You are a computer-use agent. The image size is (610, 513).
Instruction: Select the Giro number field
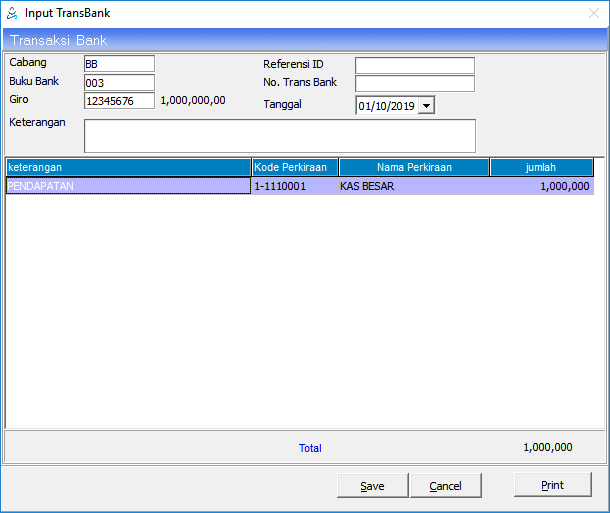point(119,101)
